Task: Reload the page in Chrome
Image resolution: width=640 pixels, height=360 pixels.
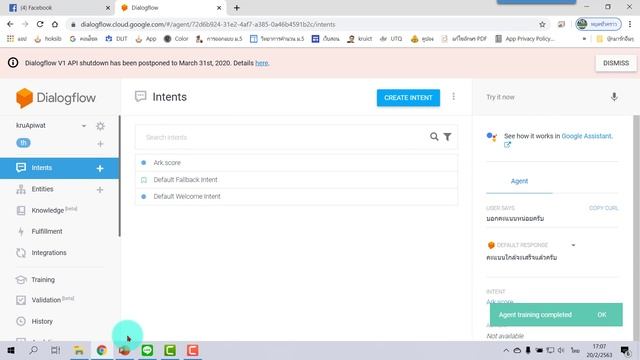Action: 40,24
